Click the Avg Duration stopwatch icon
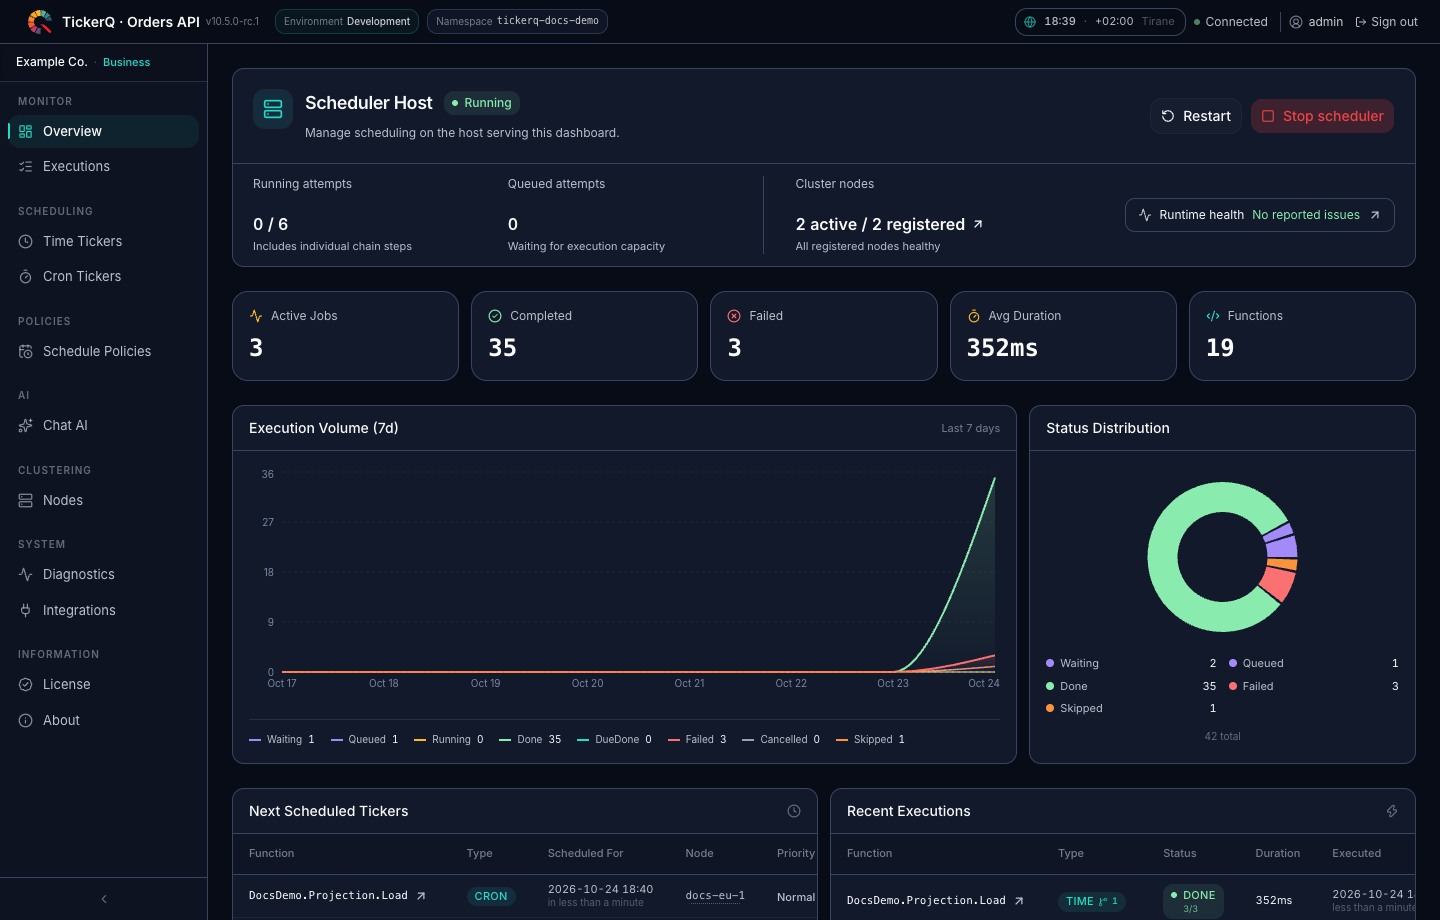The width and height of the screenshot is (1440, 920). pos(974,316)
